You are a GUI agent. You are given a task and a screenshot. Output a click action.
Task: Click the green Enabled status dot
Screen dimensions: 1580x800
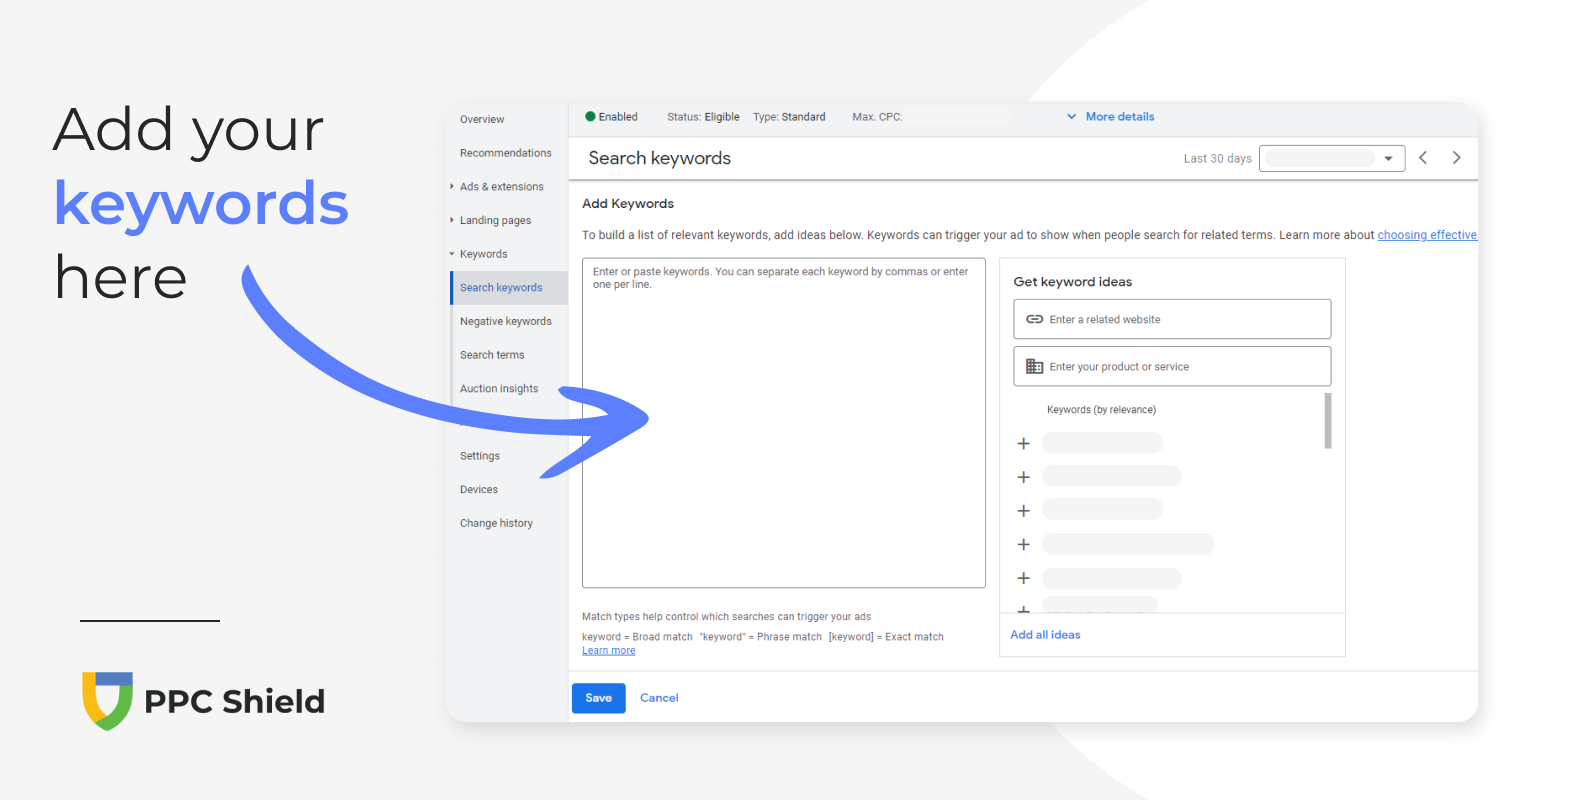[590, 117]
